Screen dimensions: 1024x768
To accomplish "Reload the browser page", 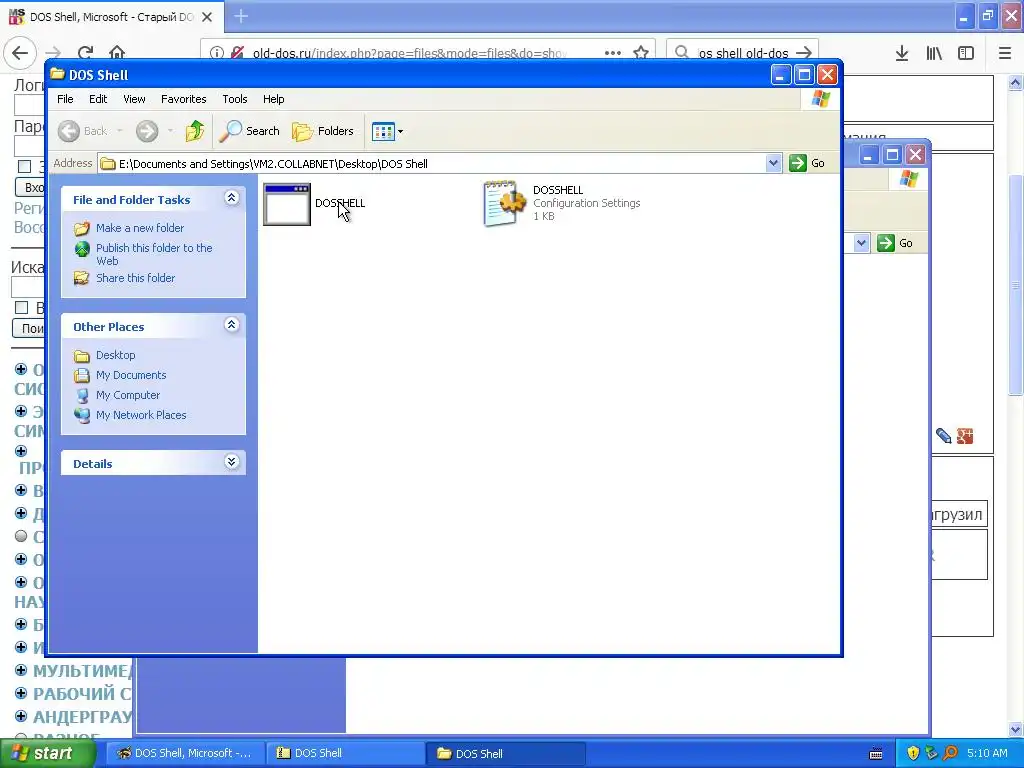I will 85,52.
